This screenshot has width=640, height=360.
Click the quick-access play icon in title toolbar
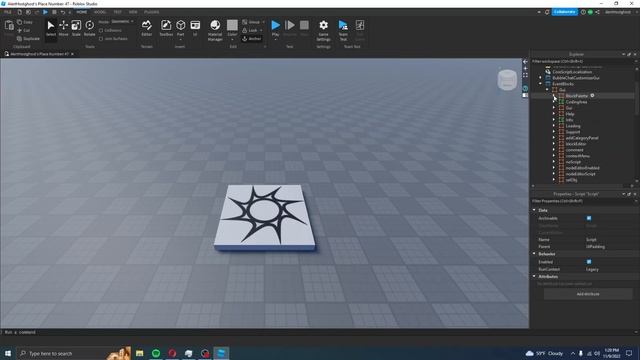coord(45,12)
